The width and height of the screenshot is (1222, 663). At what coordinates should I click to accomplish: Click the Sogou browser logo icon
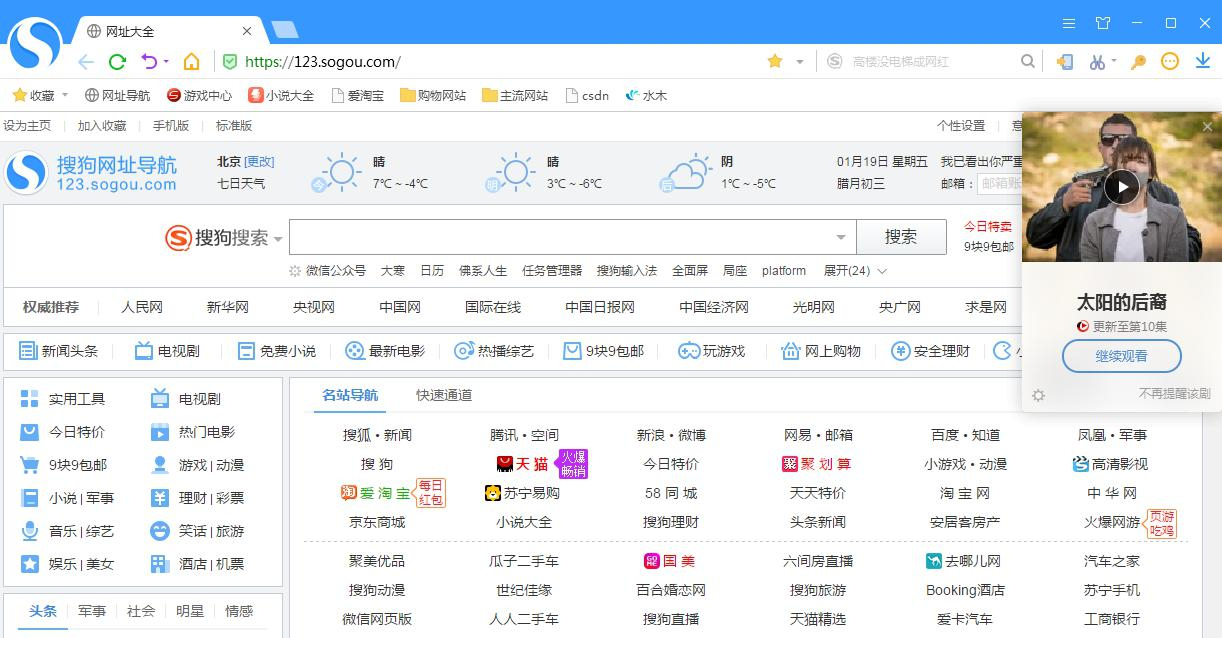(35, 45)
